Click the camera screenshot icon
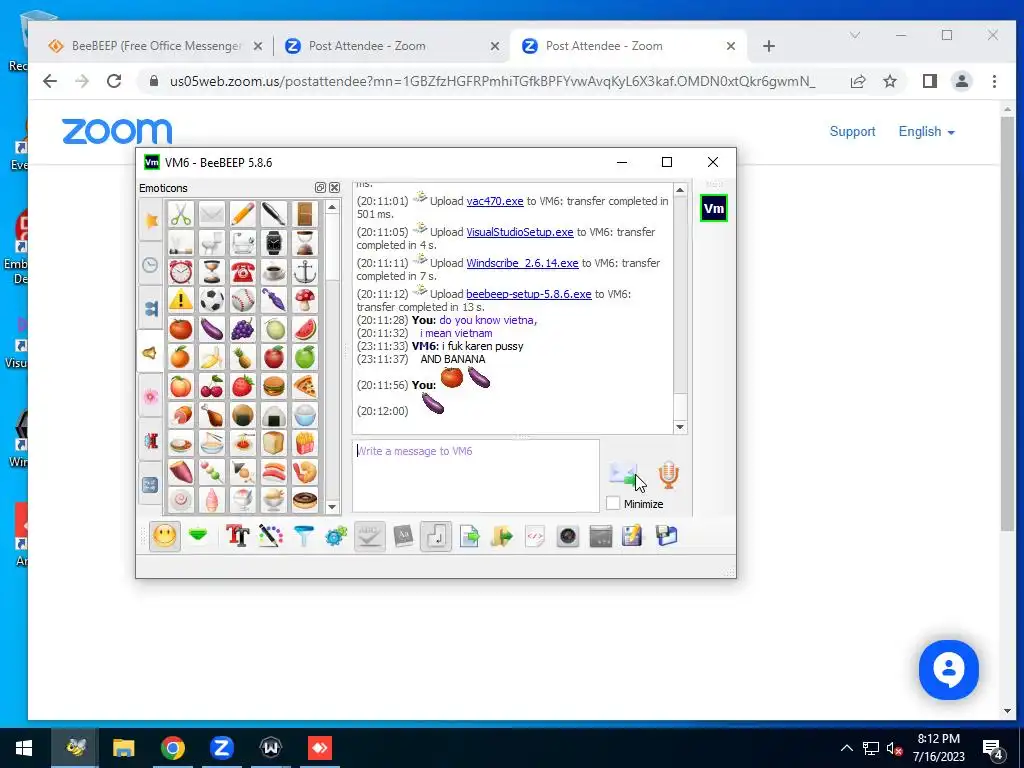 568,537
